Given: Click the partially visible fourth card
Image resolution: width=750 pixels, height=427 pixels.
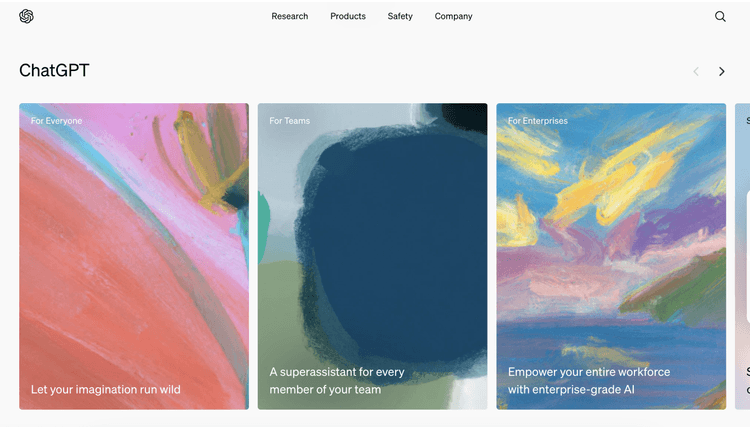Looking at the screenshot, I should tap(742, 256).
